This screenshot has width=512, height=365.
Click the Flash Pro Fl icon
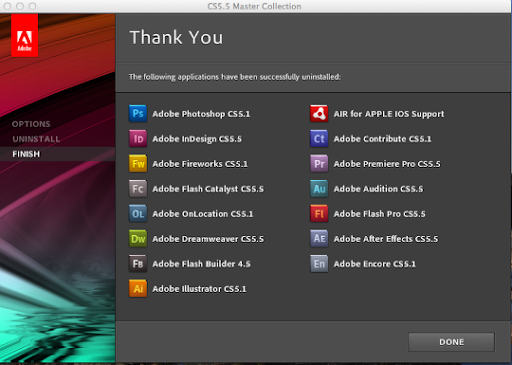tap(319, 214)
